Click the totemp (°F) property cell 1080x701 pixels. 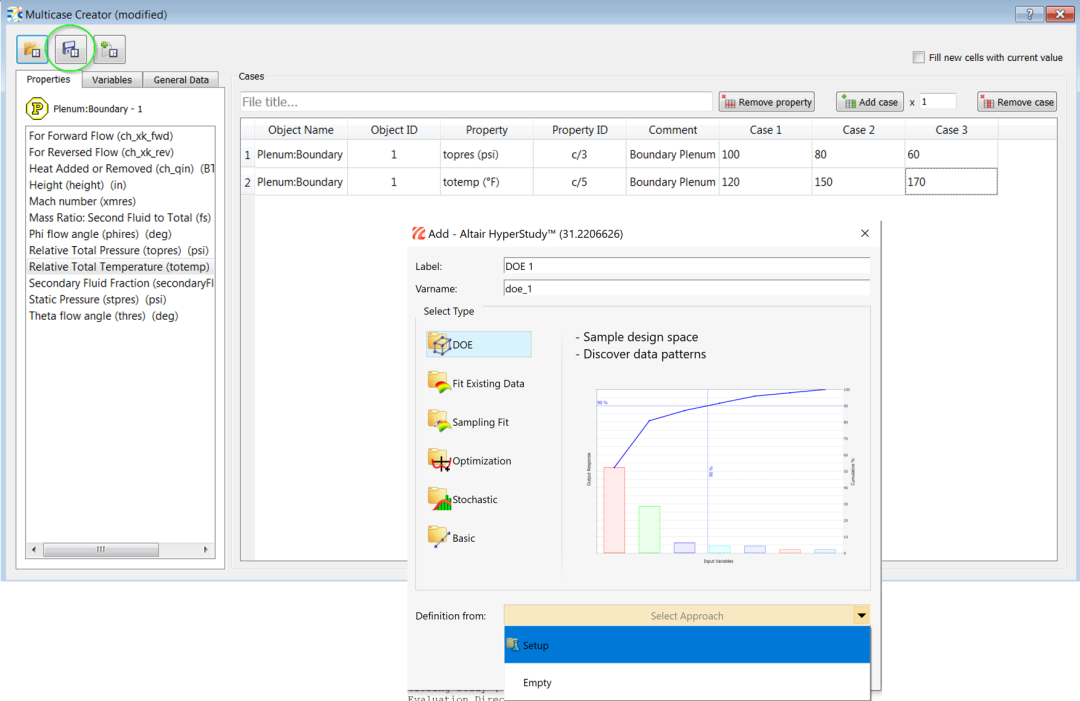click(x=486, y=182)
